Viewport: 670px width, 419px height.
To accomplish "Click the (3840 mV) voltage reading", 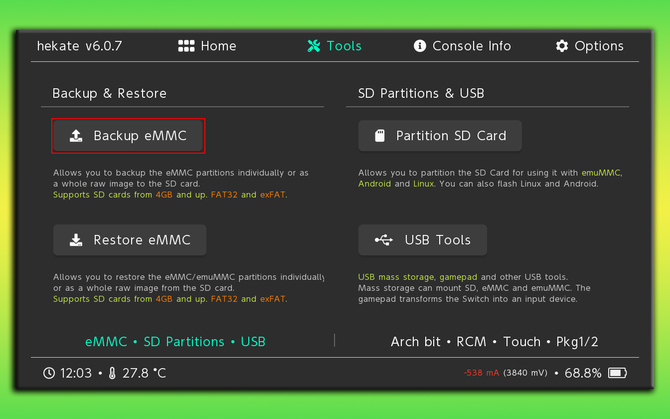I will (525, 373).
